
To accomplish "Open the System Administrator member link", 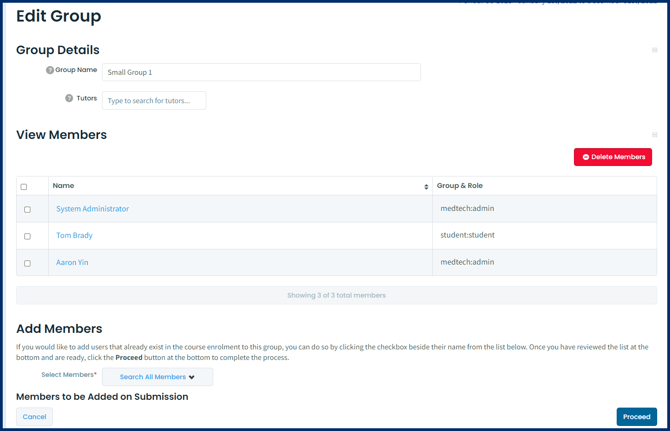I will point(92,208).
